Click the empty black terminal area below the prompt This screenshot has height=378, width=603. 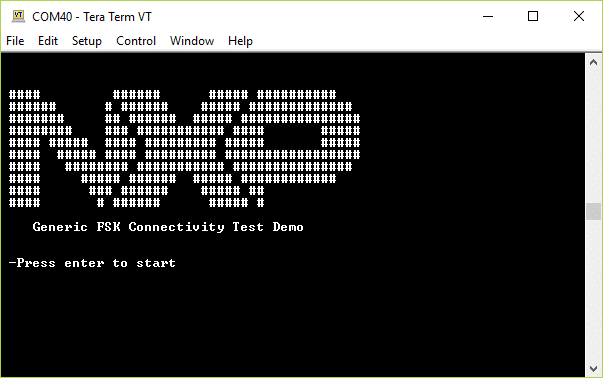tap(292, 323)
